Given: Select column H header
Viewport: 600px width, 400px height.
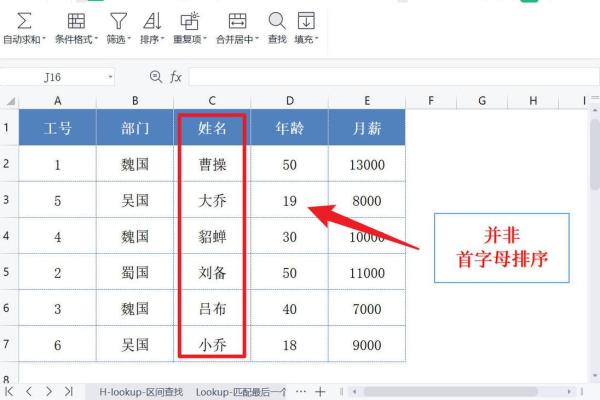Looking at the screenshot, I should (533, 101).
